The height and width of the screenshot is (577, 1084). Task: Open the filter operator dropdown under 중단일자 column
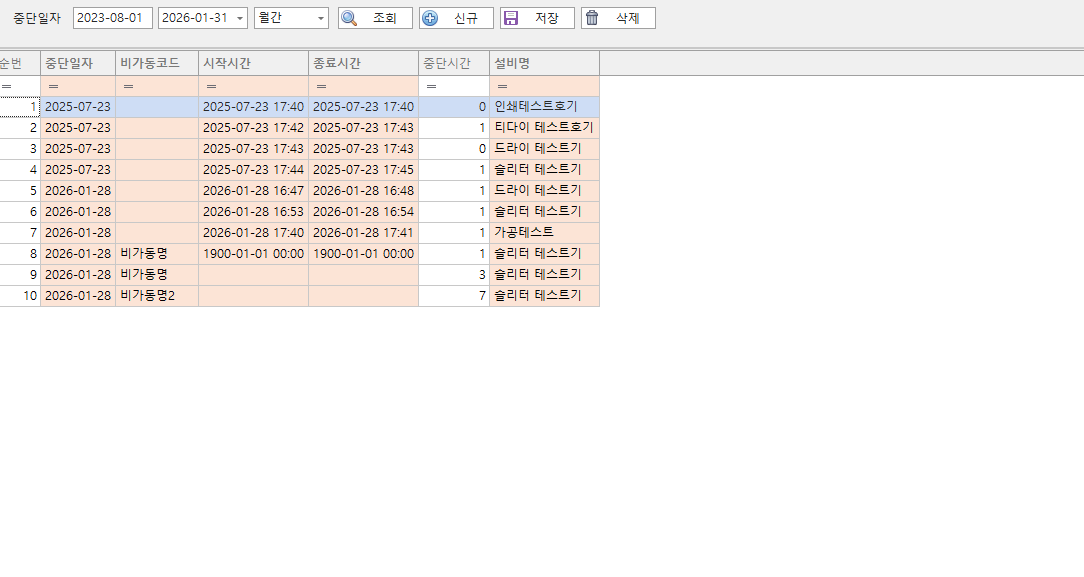(x=51, y=86)
